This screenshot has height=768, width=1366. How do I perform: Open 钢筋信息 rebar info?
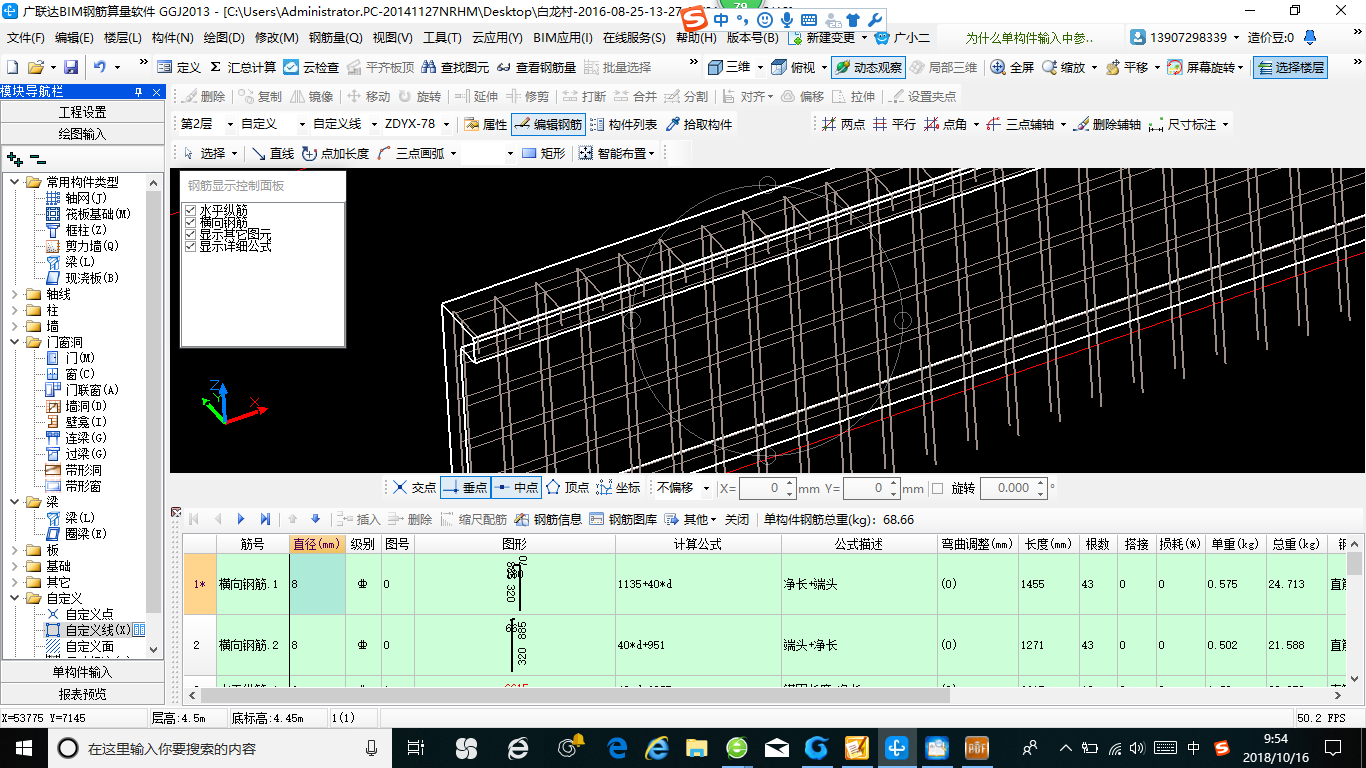pos(548,519)
